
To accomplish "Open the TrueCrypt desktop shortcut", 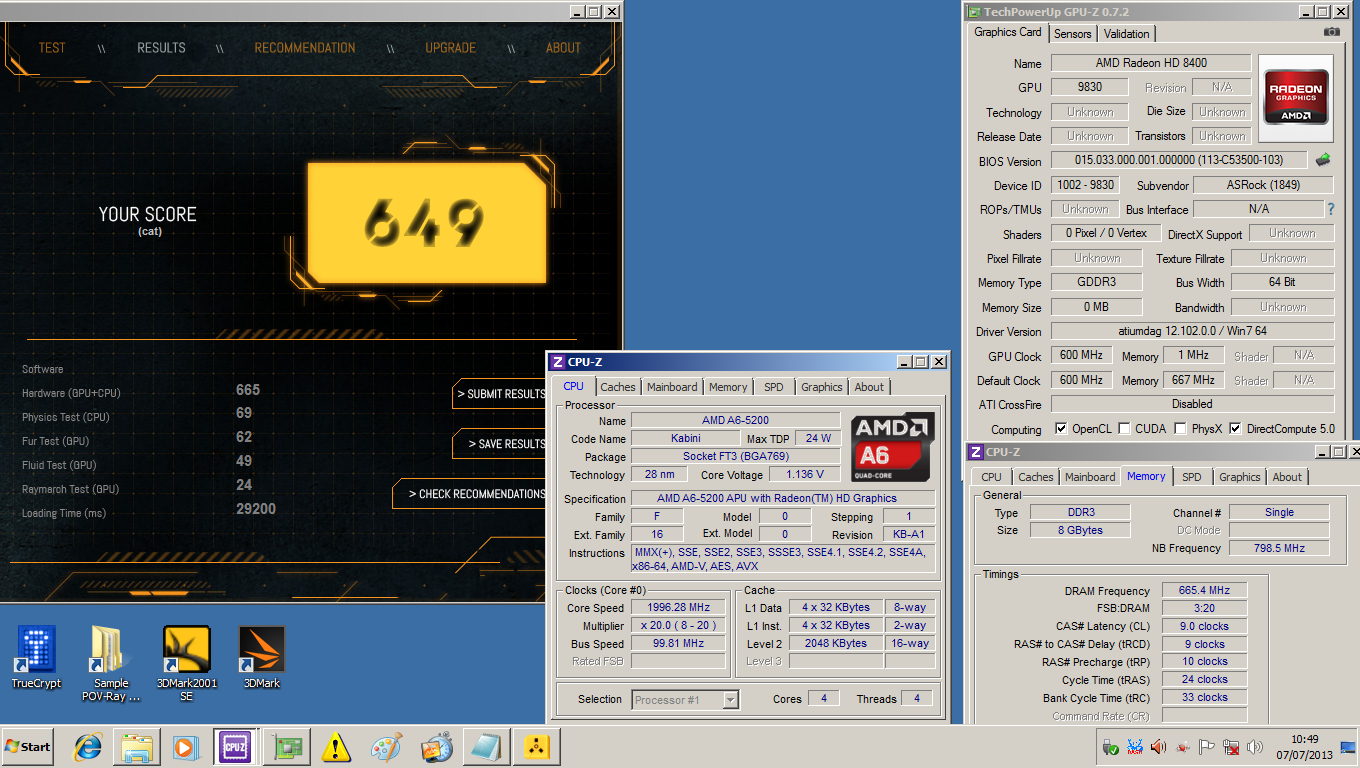I will (36, 658).
